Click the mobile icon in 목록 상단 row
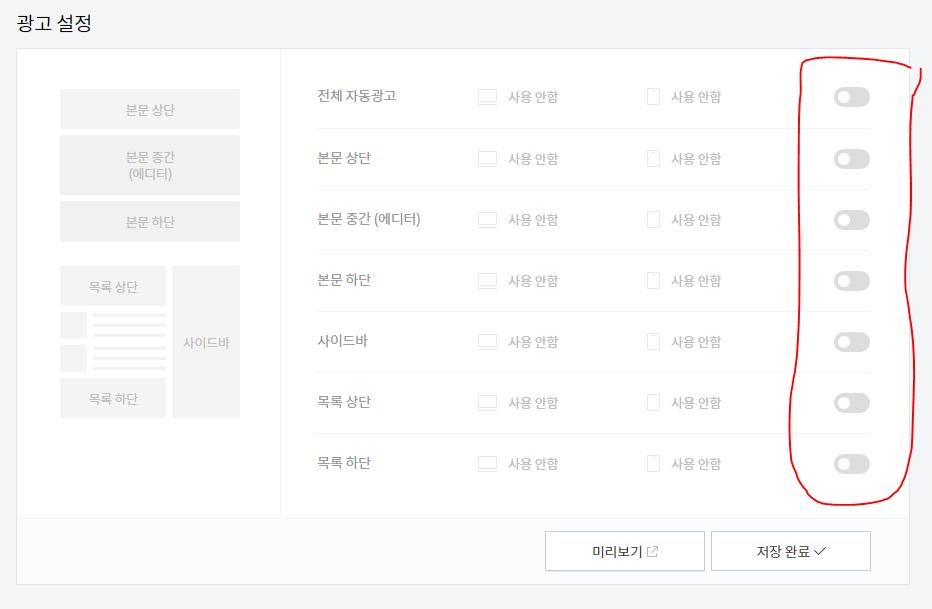 pyautogui.click(x=653, y=403)
